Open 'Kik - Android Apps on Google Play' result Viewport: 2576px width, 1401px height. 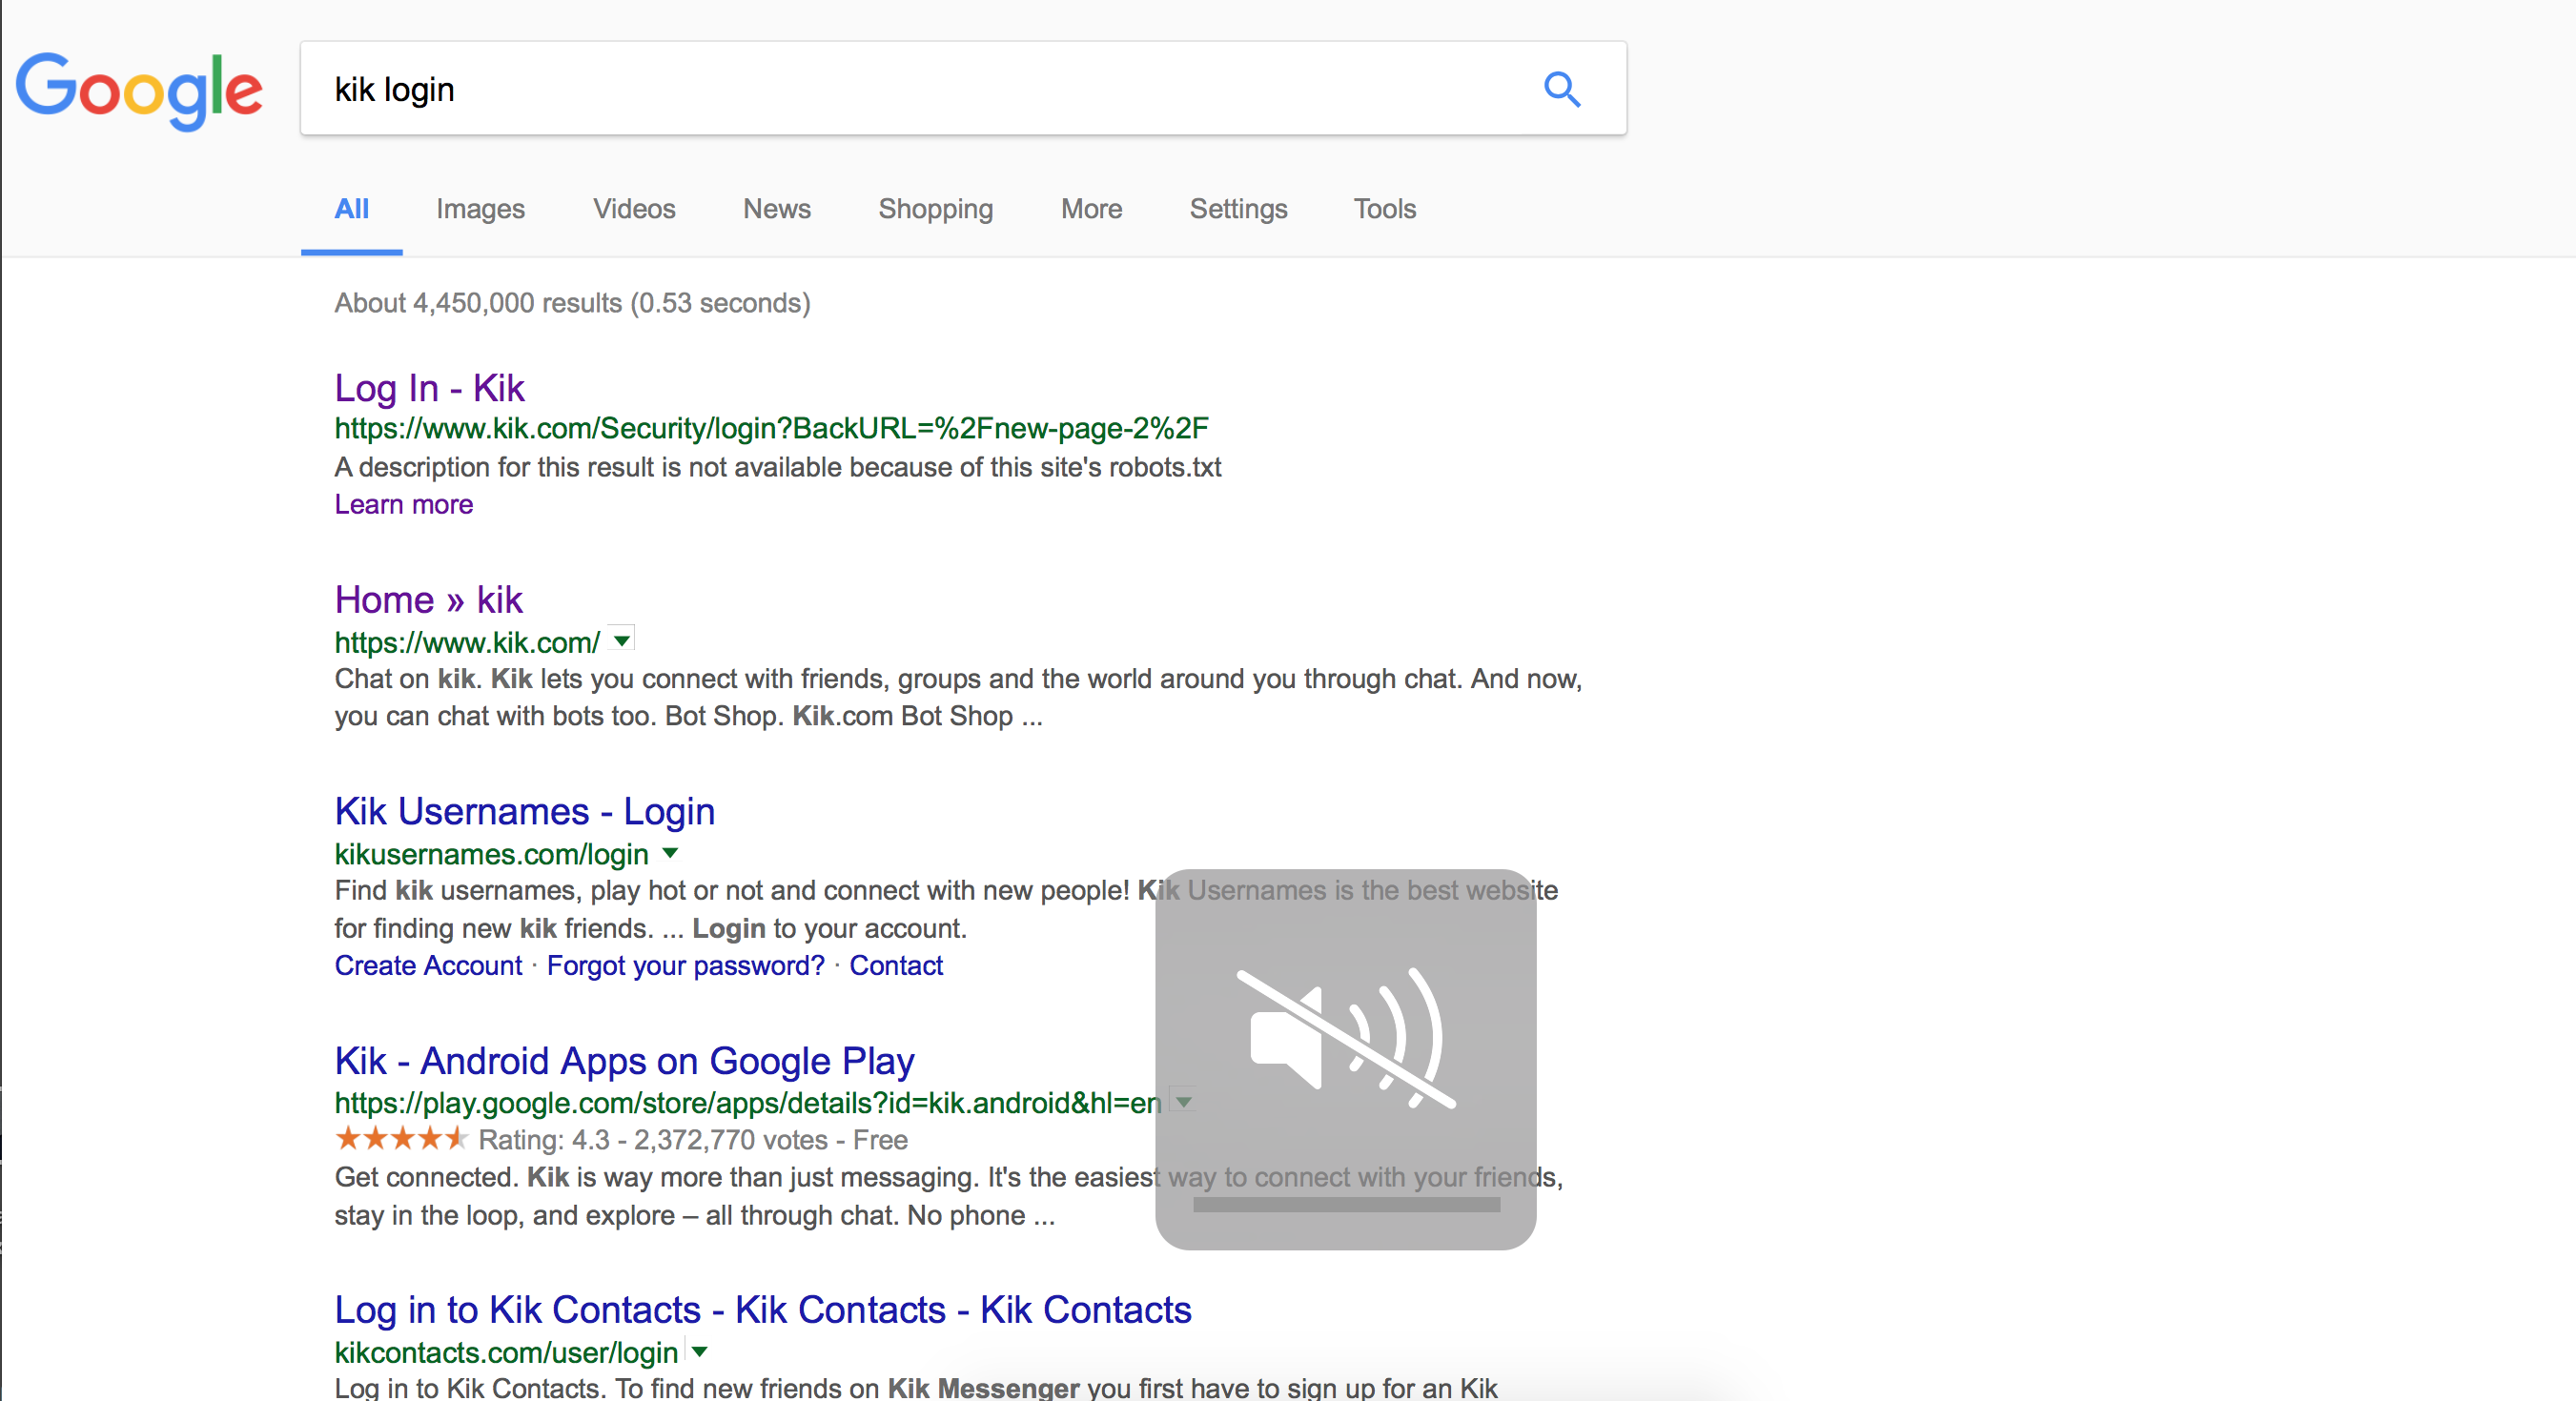click(624, 1061)
